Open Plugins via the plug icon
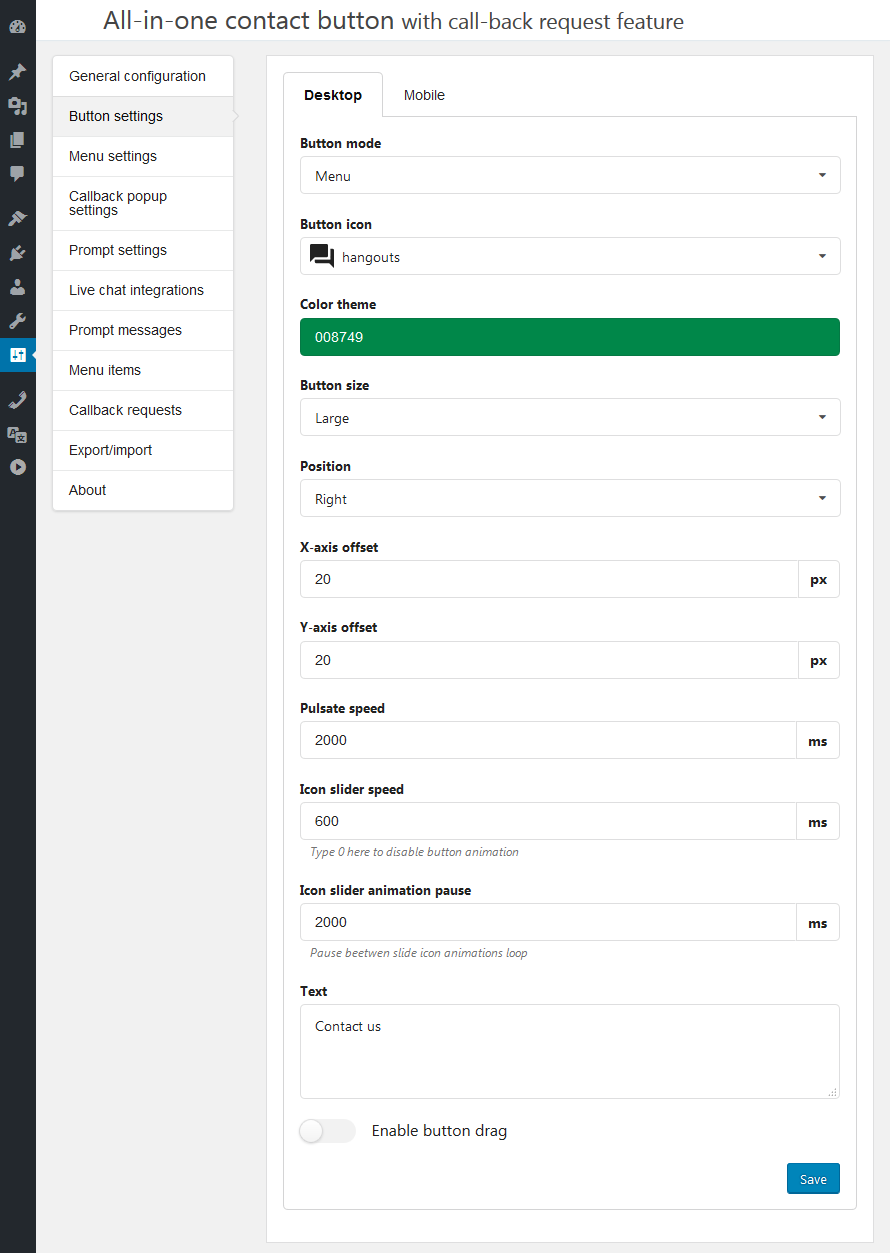The width and height of the screenshot is (890, 1253). tap(17, 253)
